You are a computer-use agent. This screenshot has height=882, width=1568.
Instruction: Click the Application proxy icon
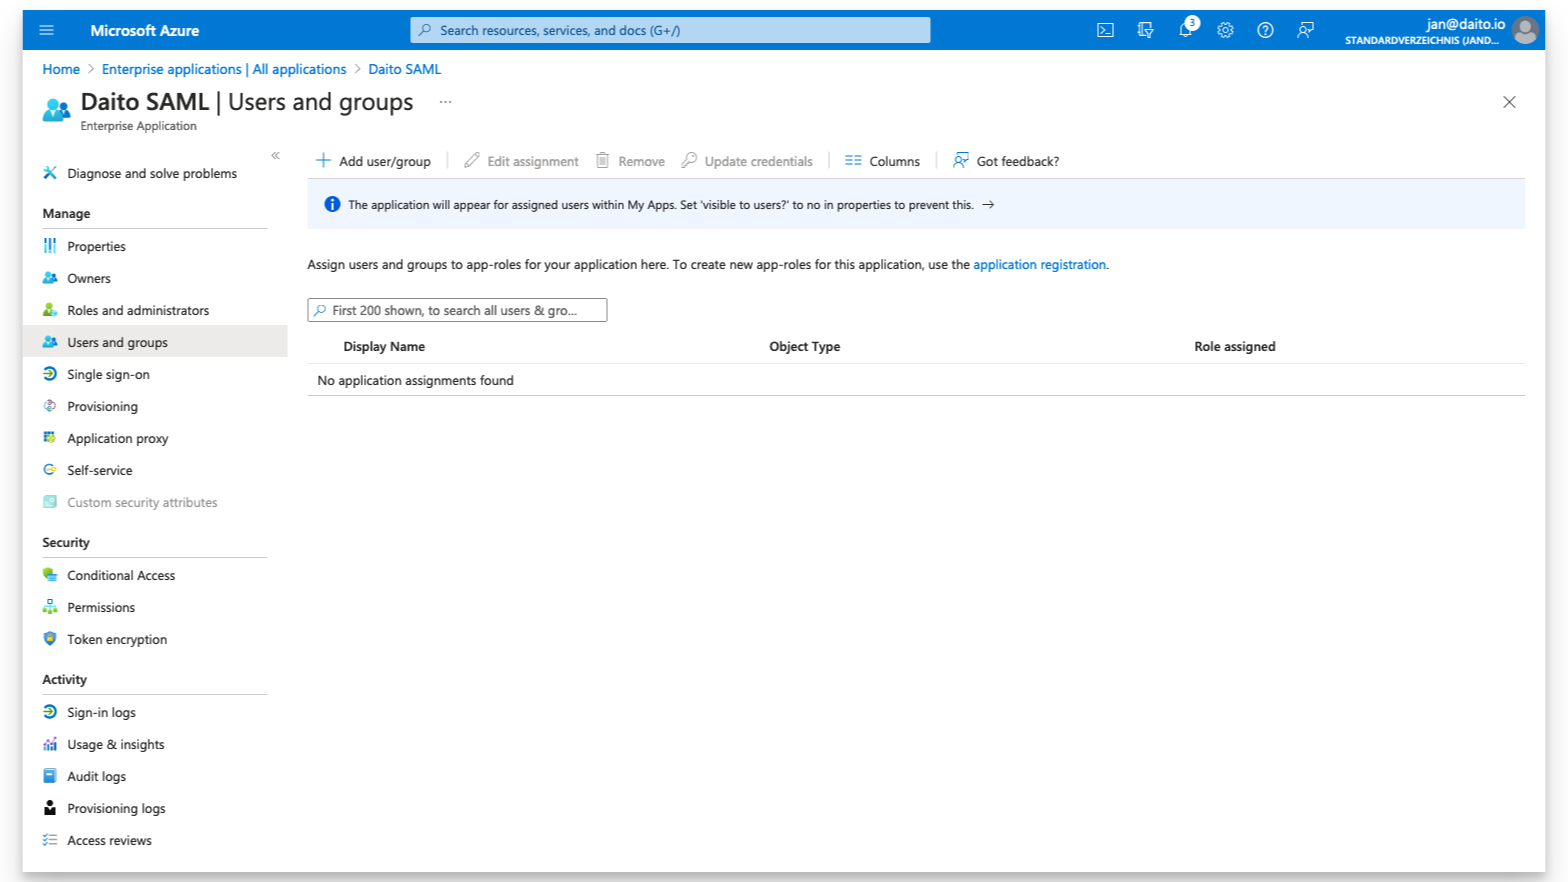pyautogui.click(x=50, y=438)
